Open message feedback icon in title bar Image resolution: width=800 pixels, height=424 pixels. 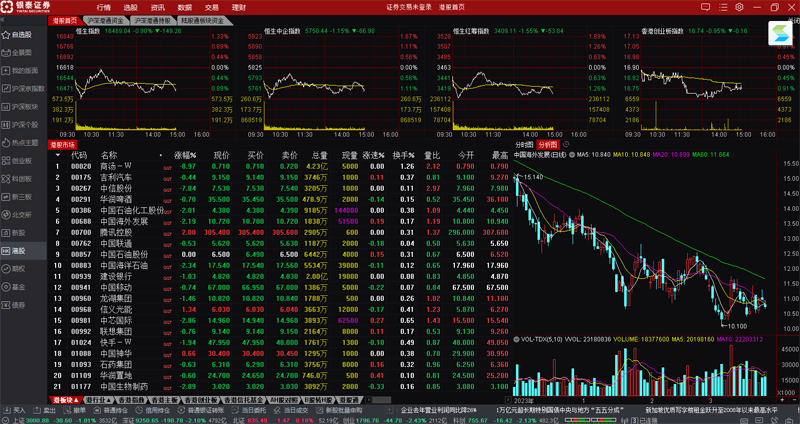pos(705,7)
